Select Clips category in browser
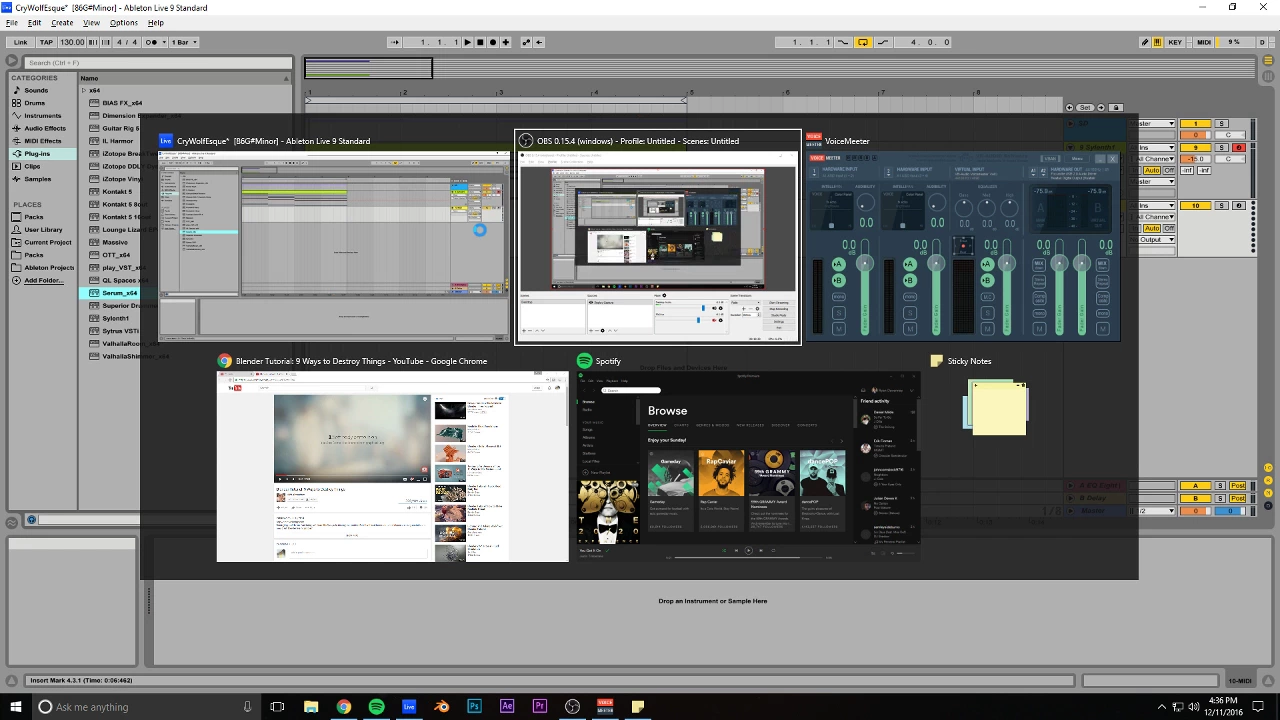This screenshot has width=1280, height=720. click(x=33, y=166)
